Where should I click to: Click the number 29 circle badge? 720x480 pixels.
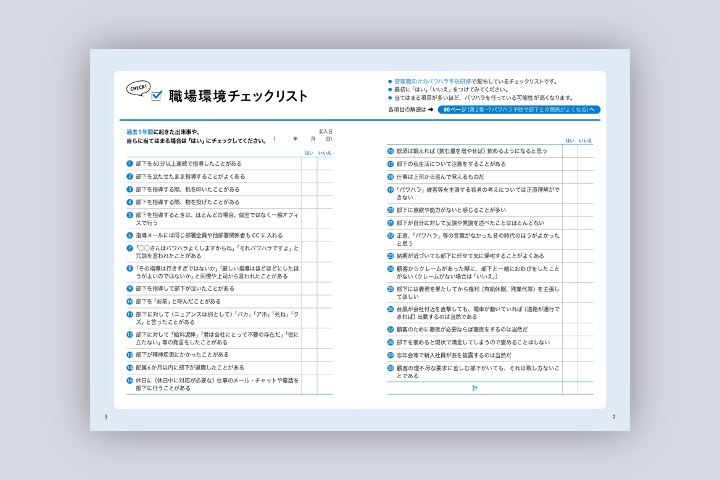click(x=390, y=355)
